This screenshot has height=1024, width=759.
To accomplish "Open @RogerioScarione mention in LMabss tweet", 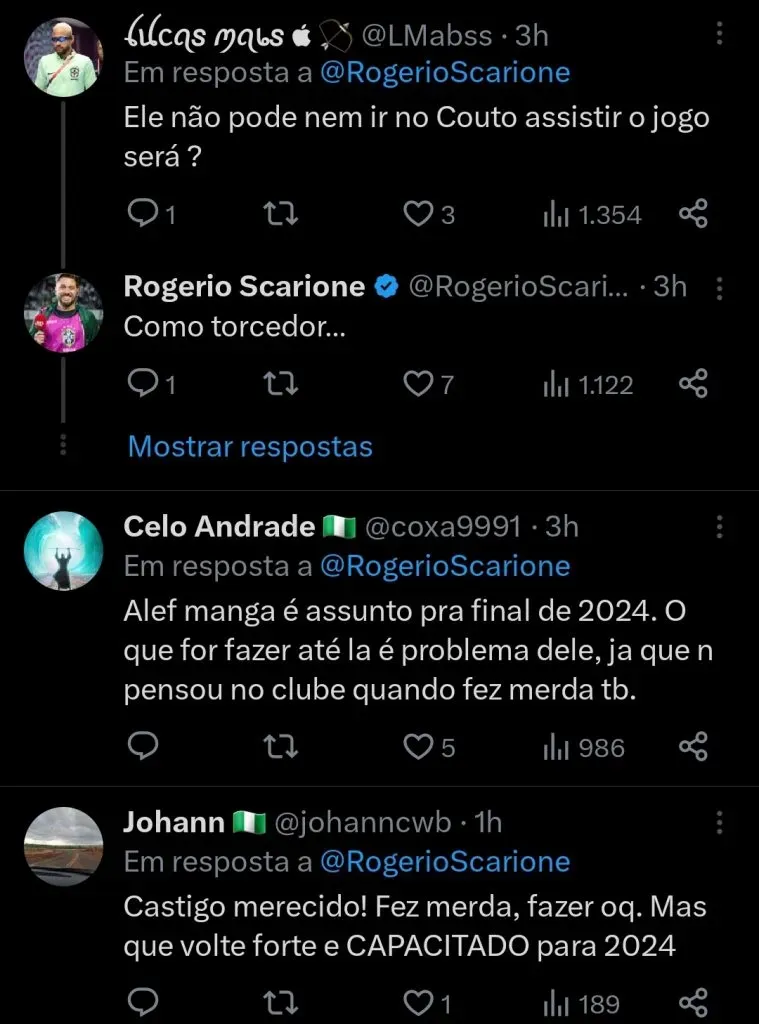I will 444,72.
